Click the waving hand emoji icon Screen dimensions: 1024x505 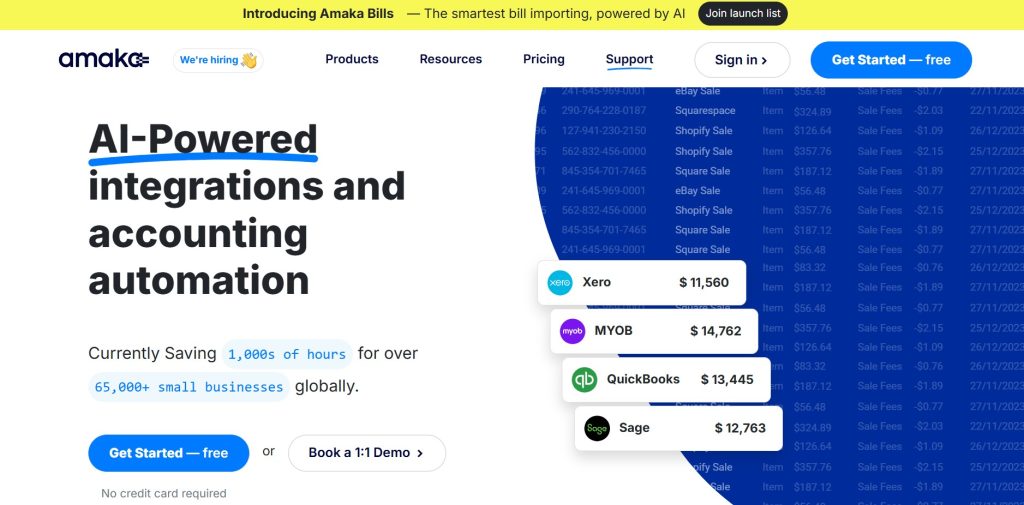pyautogui.click(x=249, y=60)
